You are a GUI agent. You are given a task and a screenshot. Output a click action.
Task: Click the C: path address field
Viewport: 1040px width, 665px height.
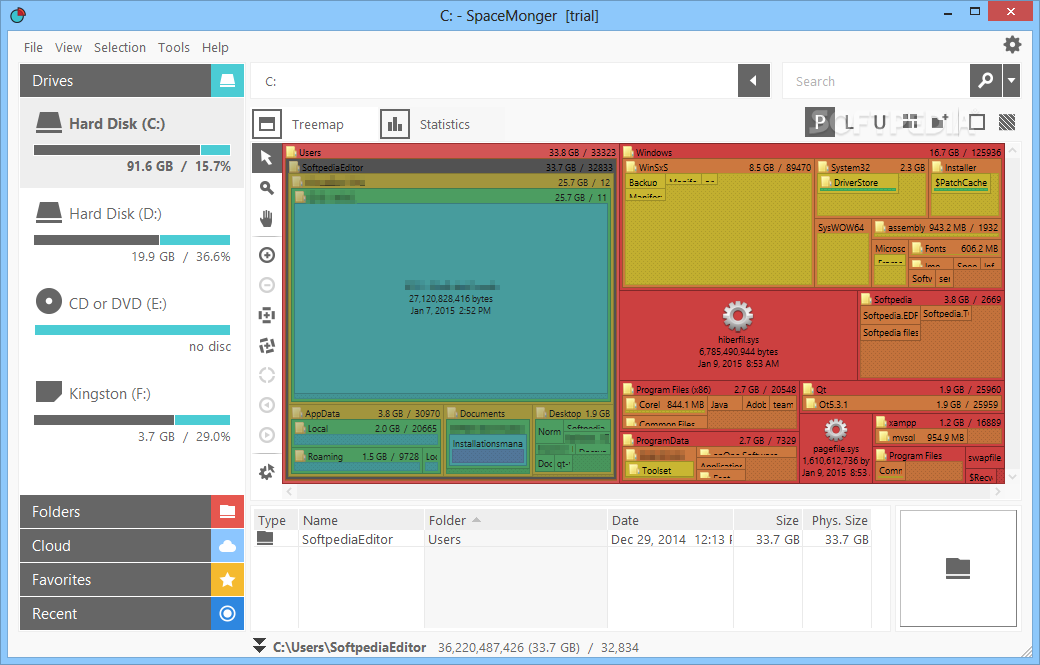(494, 81)
